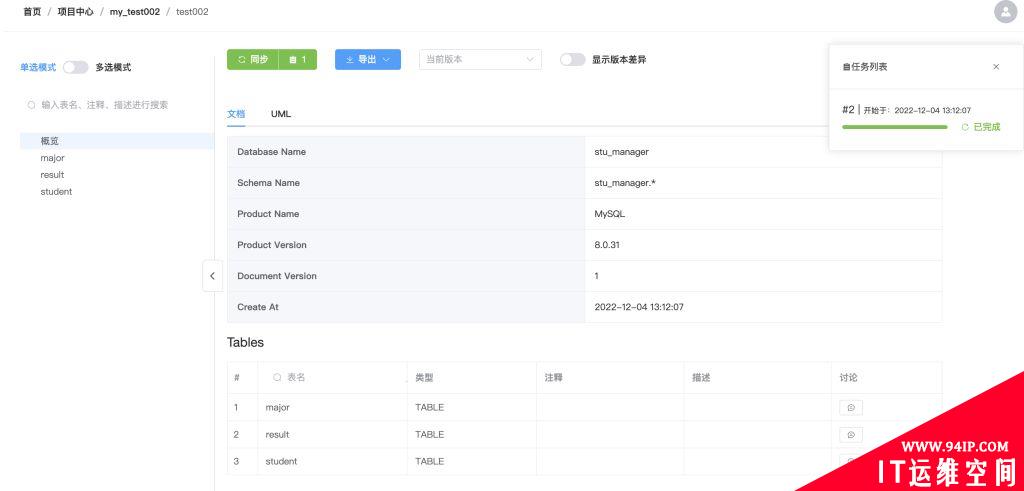The height and width of the screenshot is (491, 1024).
Task: Click student in the Tables list
Action: 281,461
